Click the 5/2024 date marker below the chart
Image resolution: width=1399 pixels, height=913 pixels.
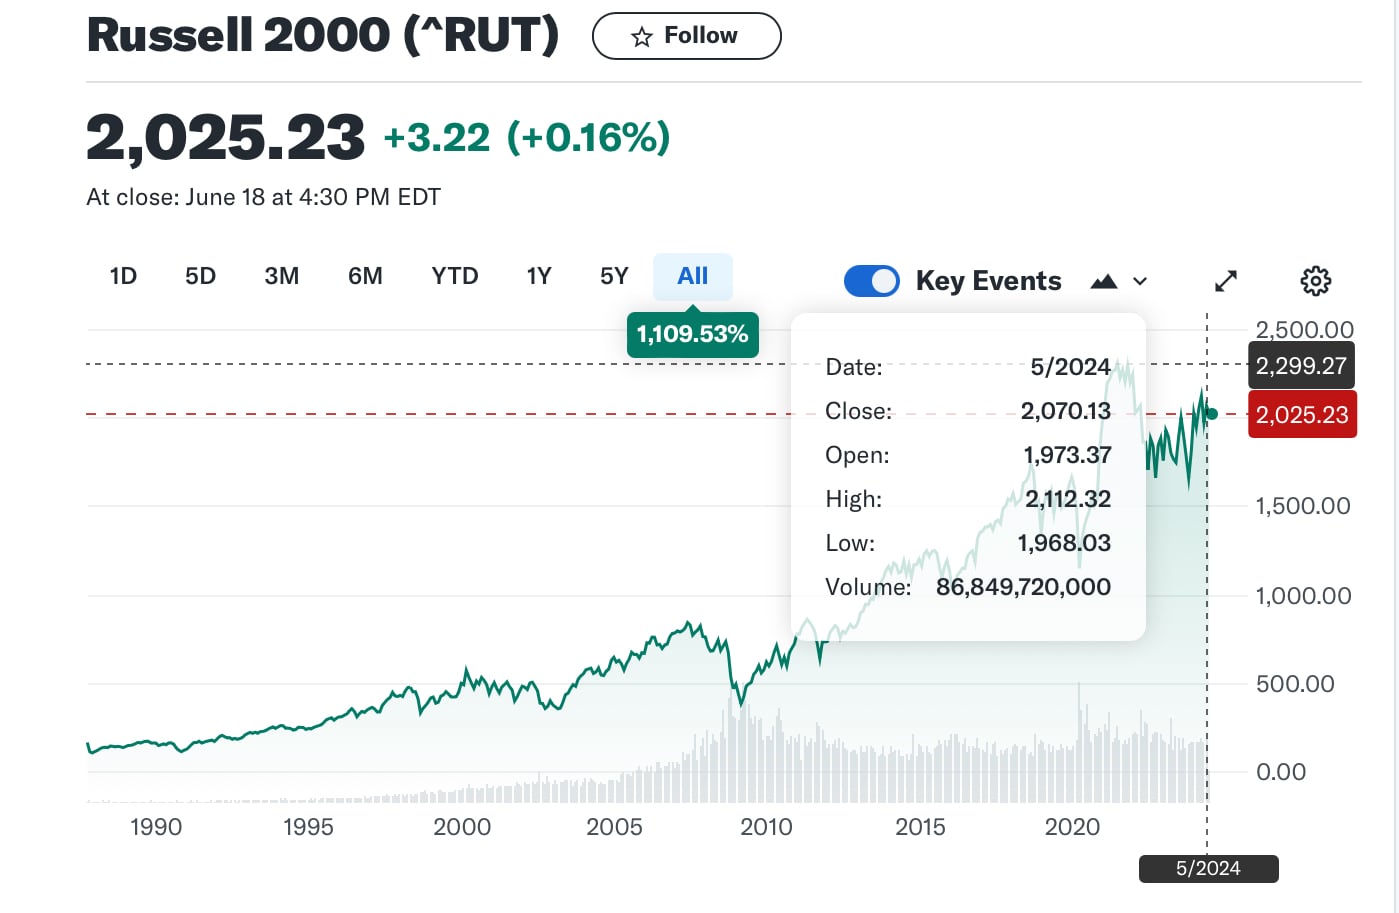1208,868
